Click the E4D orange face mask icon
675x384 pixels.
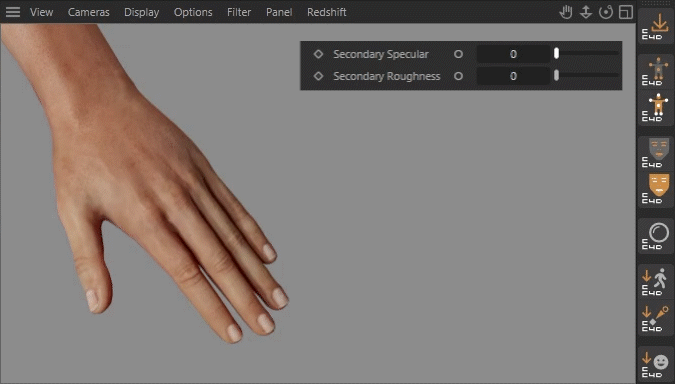coord(656,189)
